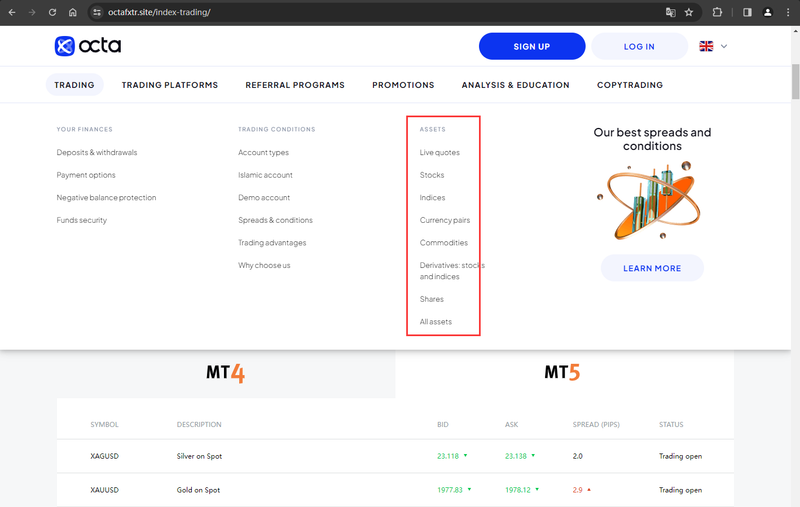Open Account types link

click(x=263, y=153)
